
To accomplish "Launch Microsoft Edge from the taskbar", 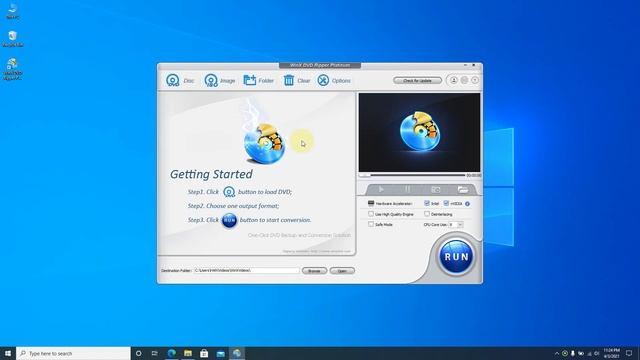I will tap(171, 353).
